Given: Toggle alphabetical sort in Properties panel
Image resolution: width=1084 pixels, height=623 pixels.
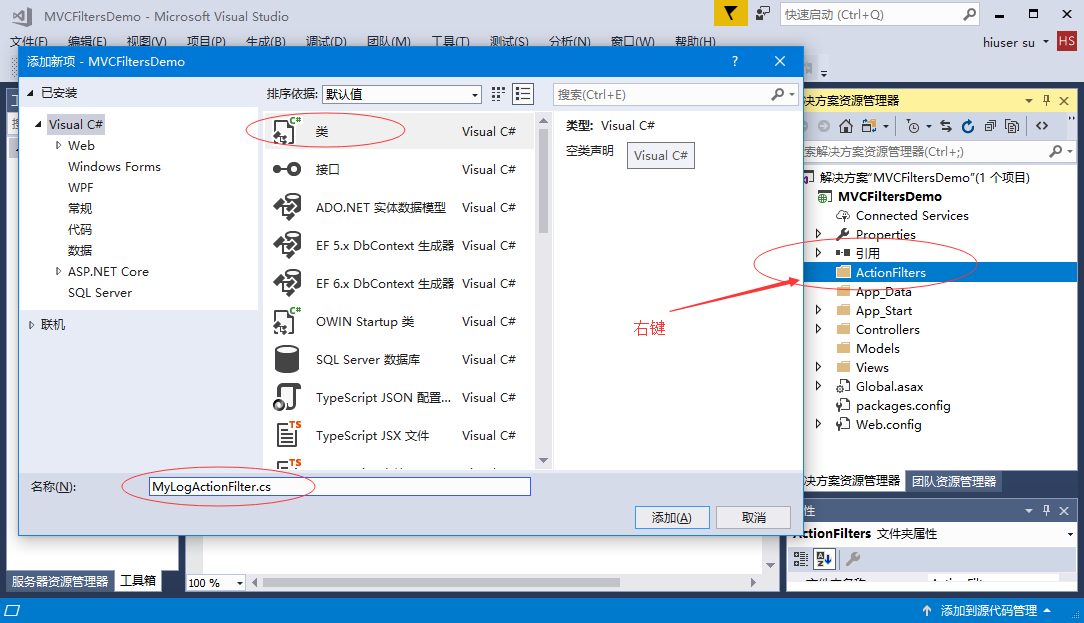Looking at the screenshot, I should [824, 559].
